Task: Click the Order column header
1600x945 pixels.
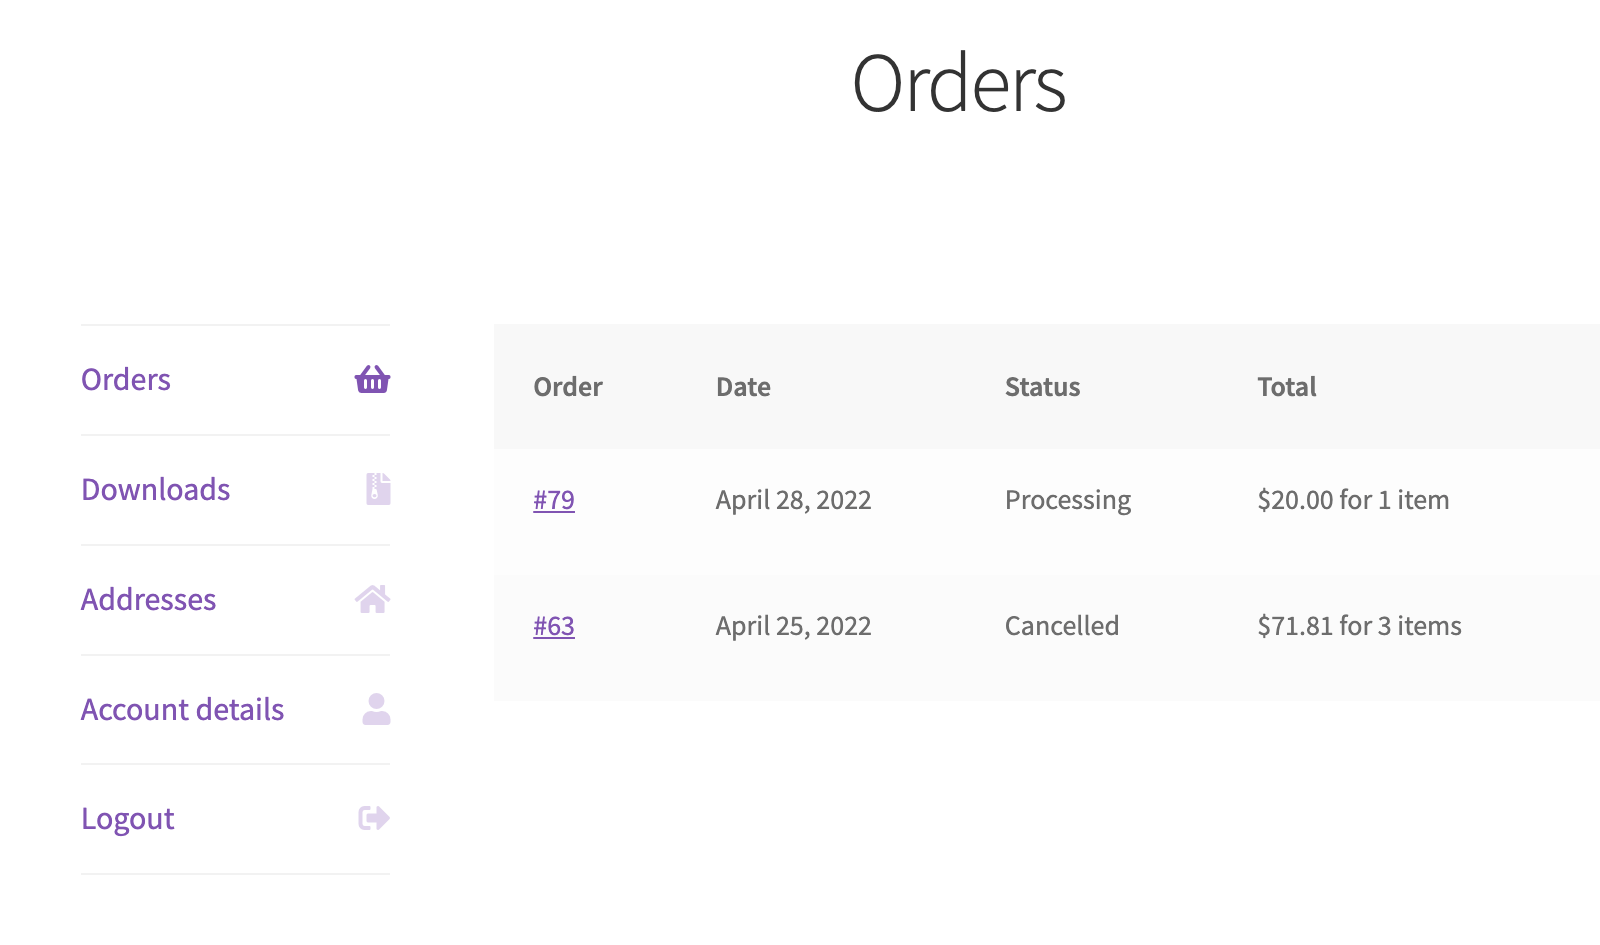Action: pos(567,387)
